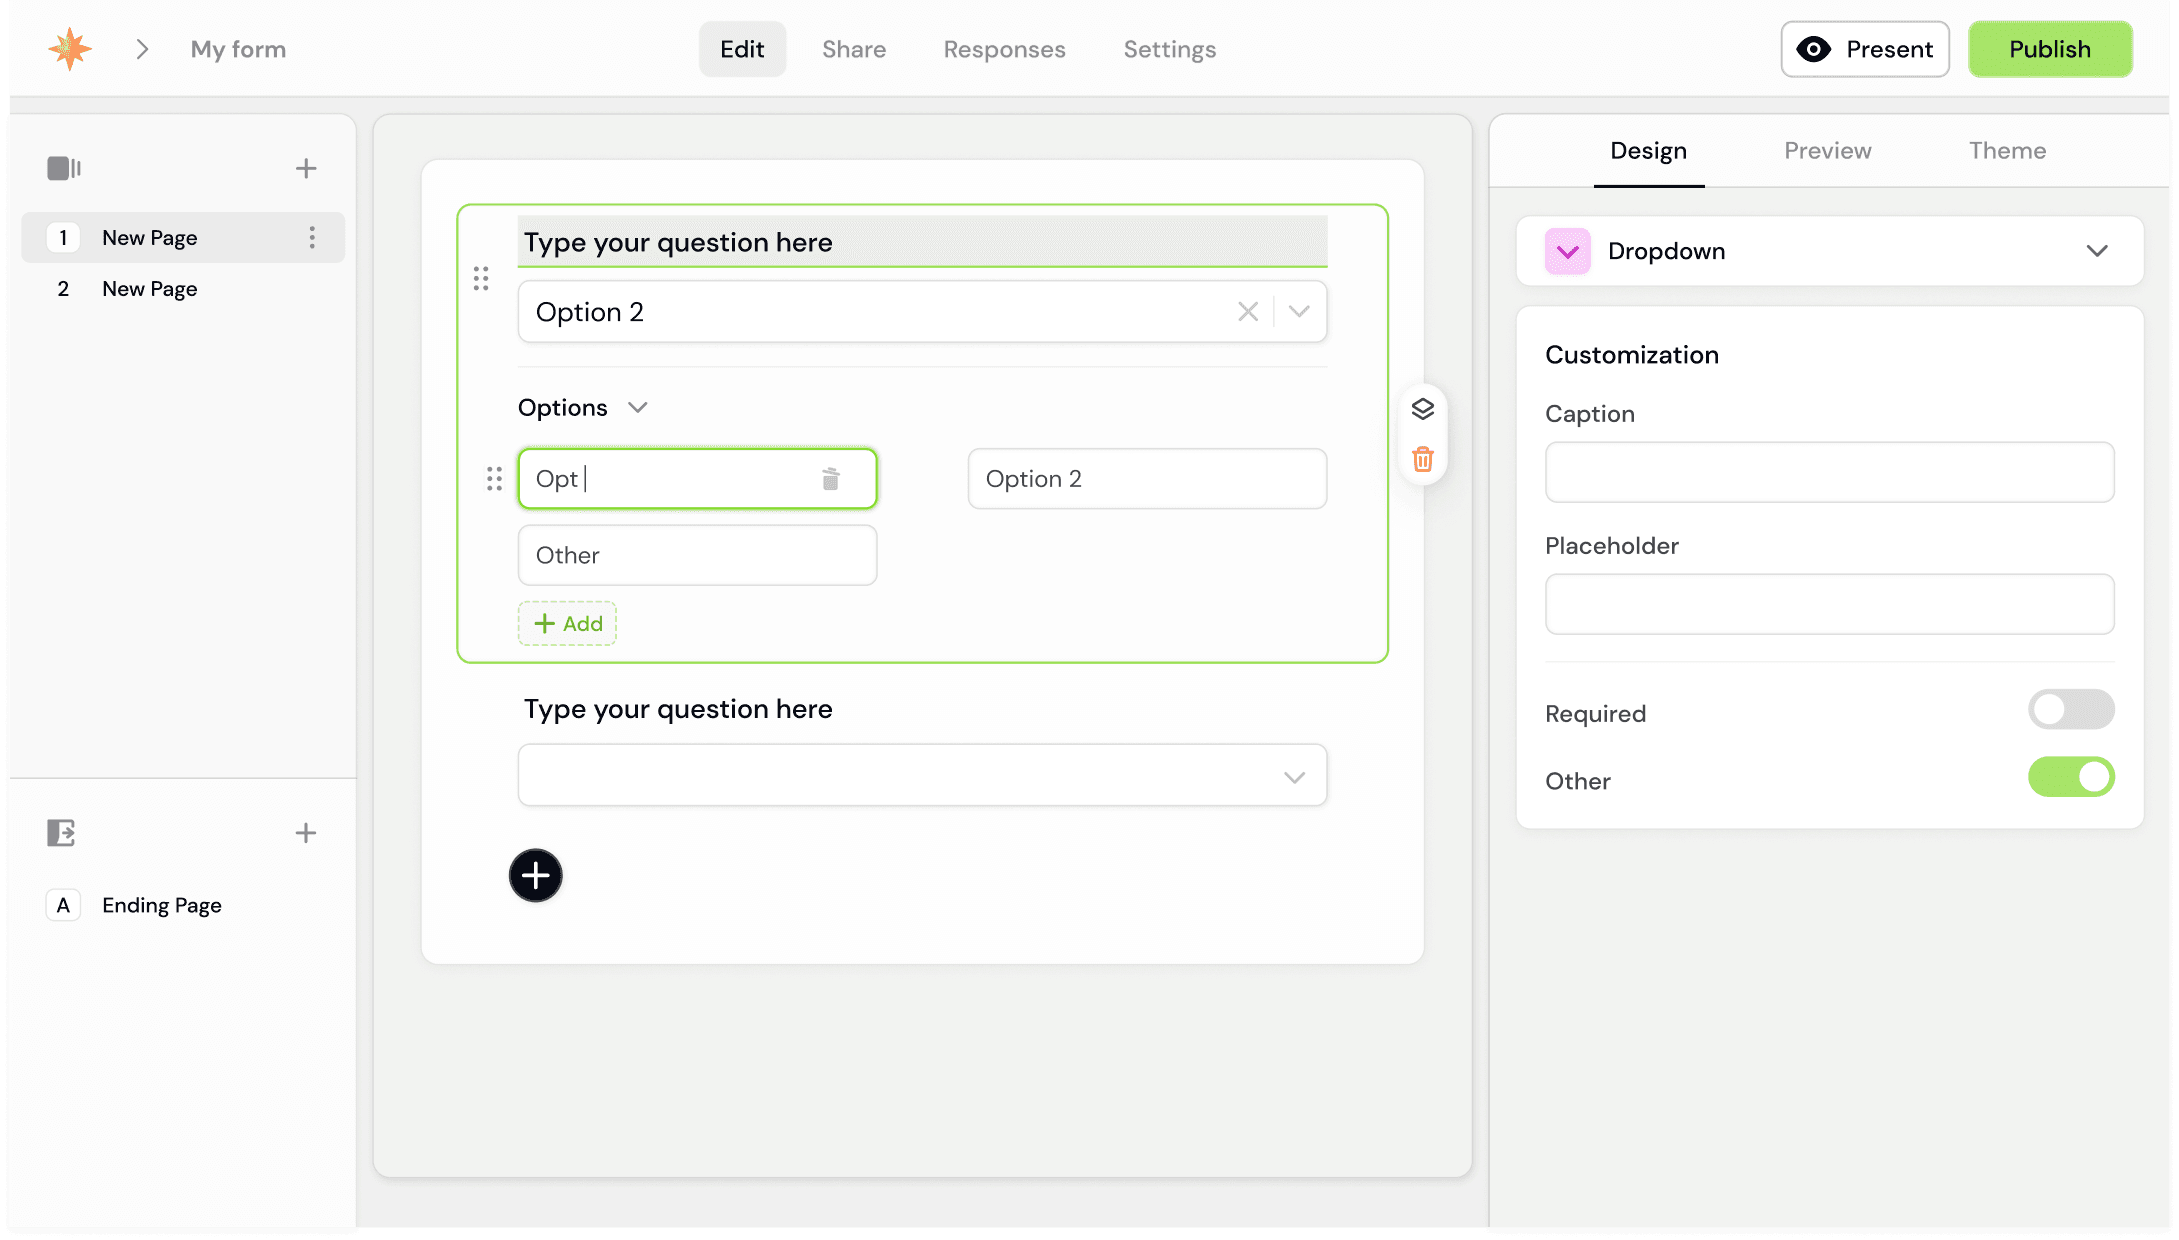Clear Option 2 using the X icon
This screenshot has width=2179, height=1240.
tap(1247, 311)
